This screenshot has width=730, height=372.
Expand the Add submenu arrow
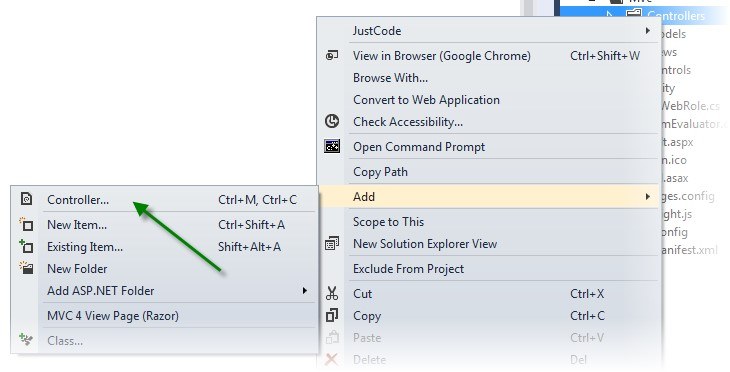(648, 197)
